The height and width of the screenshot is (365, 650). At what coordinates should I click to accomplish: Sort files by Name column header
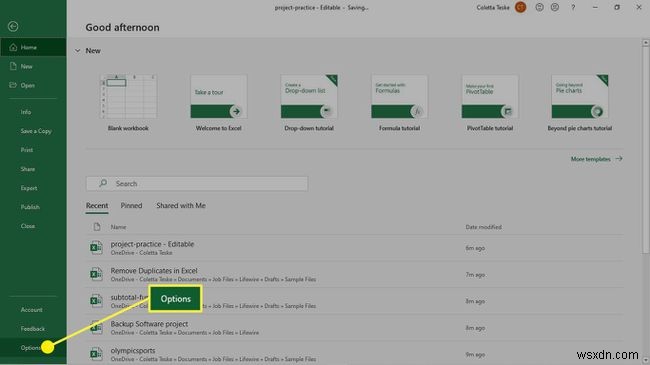pos(119,227)
